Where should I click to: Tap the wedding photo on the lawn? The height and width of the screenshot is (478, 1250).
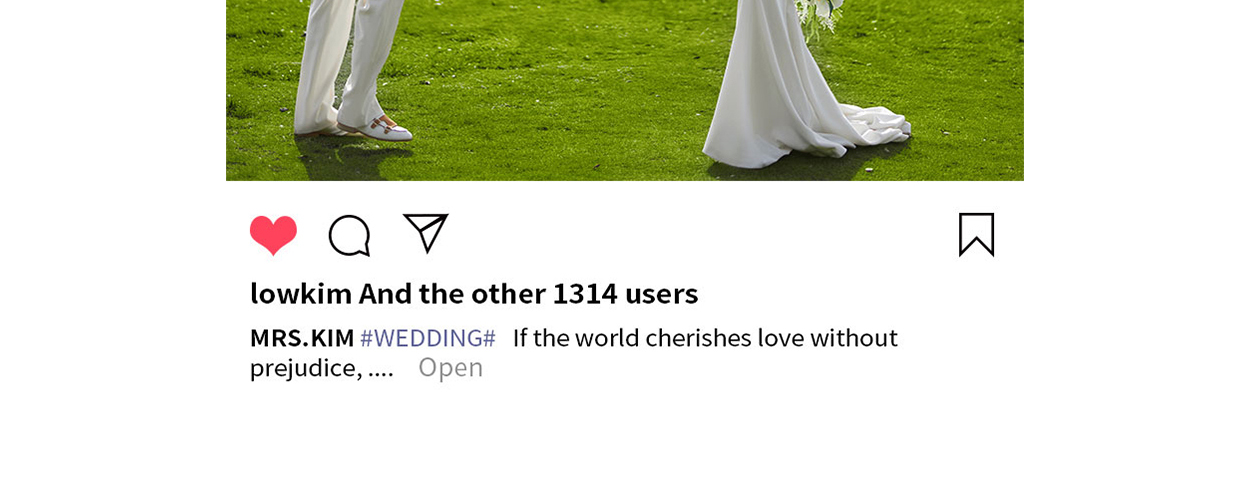(x=625, y=90)
